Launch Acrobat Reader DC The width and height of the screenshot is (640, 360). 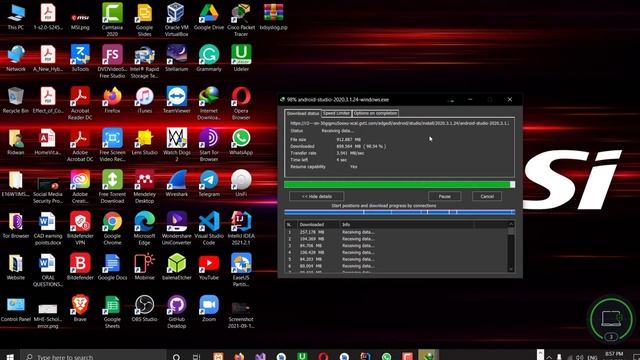80,103
